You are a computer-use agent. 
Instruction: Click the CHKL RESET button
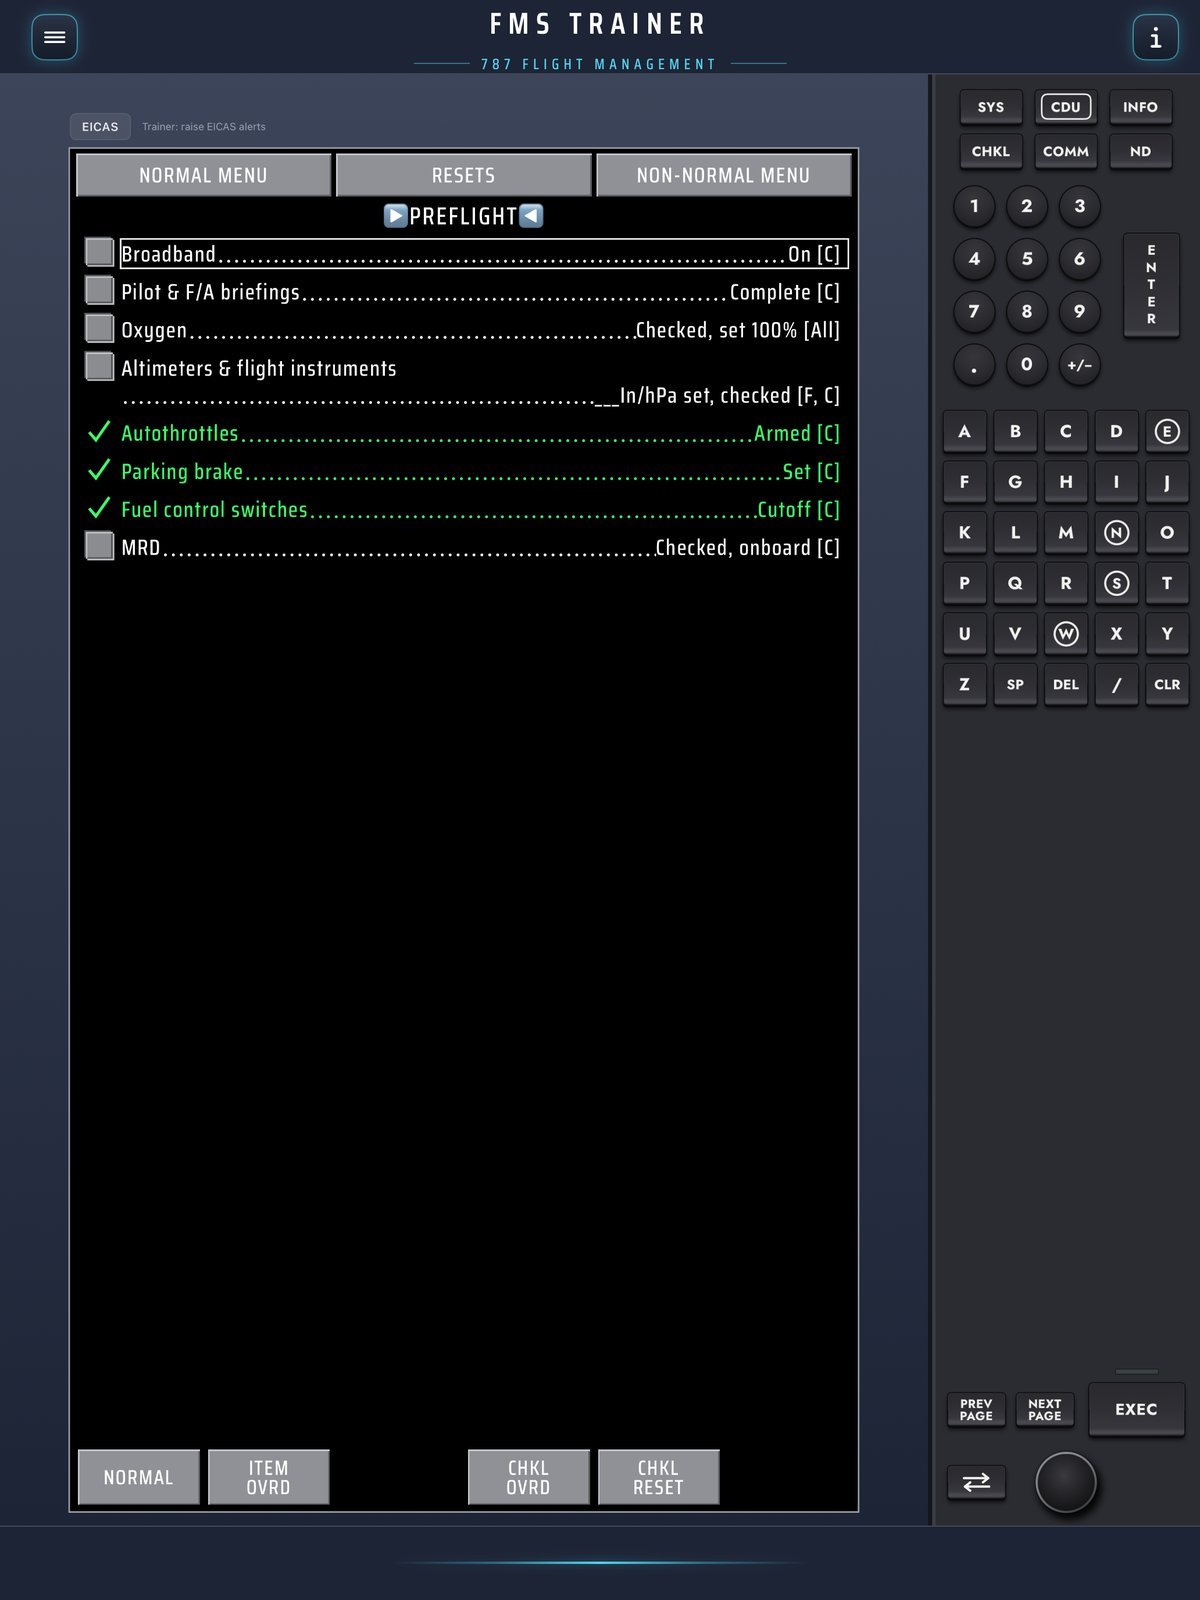[658, 1477]
